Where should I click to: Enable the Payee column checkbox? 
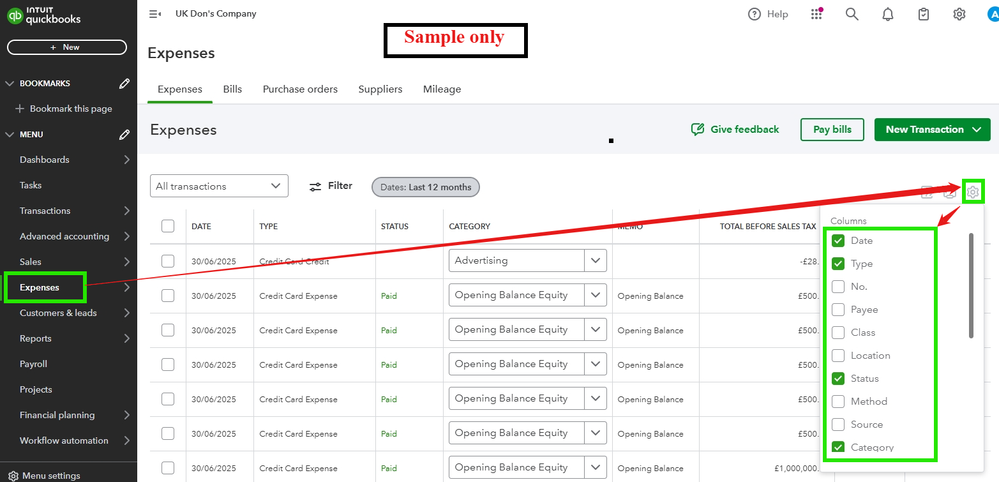(x=838, y=309)
